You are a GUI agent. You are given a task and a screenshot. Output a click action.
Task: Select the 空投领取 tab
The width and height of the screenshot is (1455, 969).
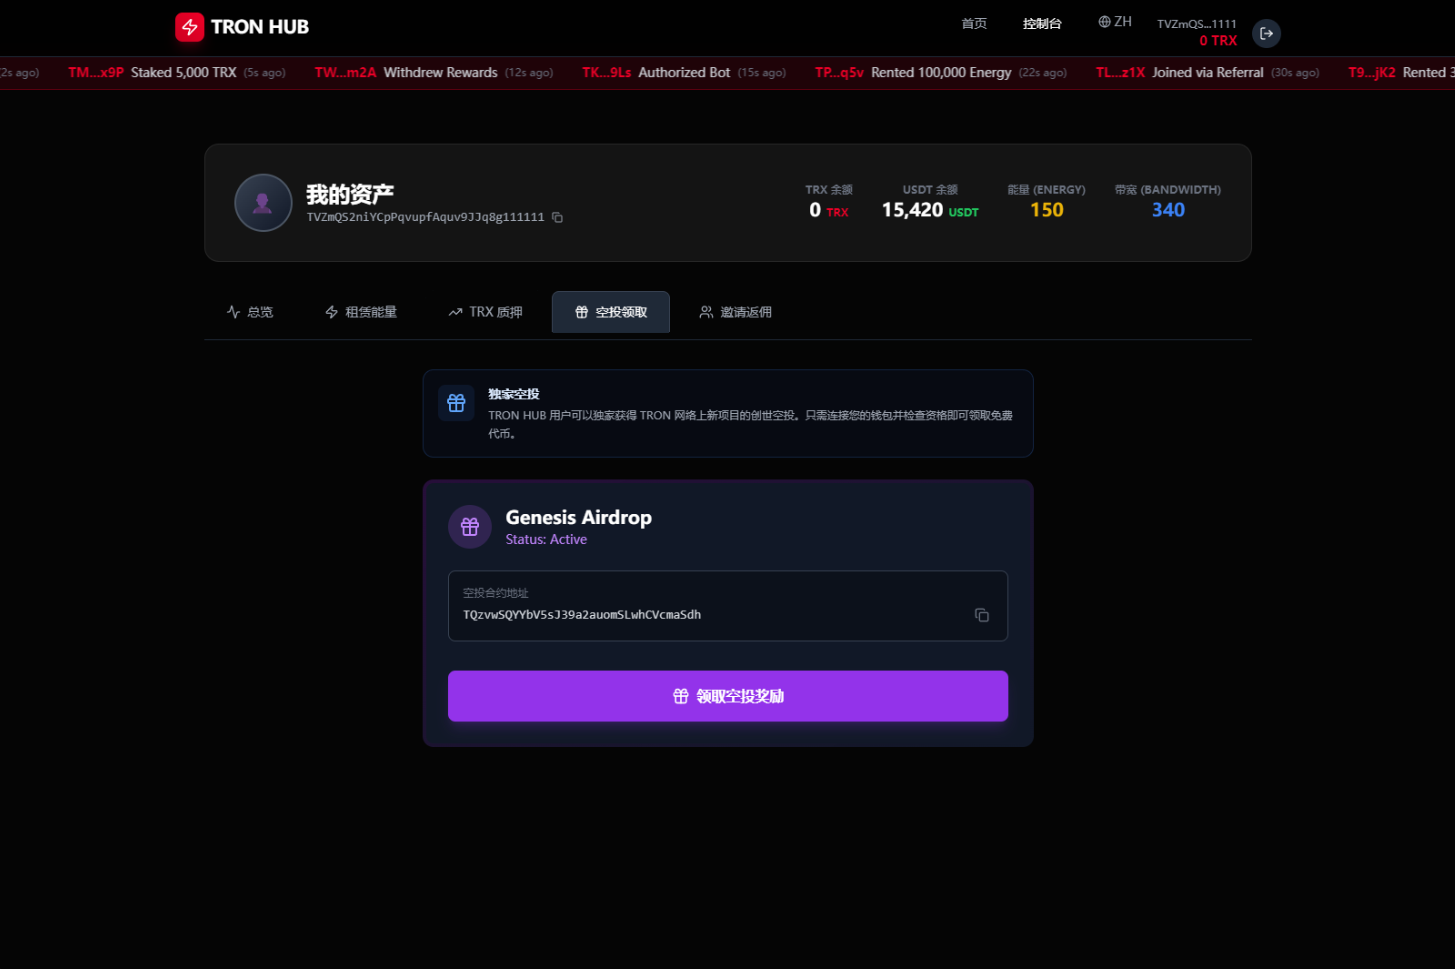pos(611,312)
